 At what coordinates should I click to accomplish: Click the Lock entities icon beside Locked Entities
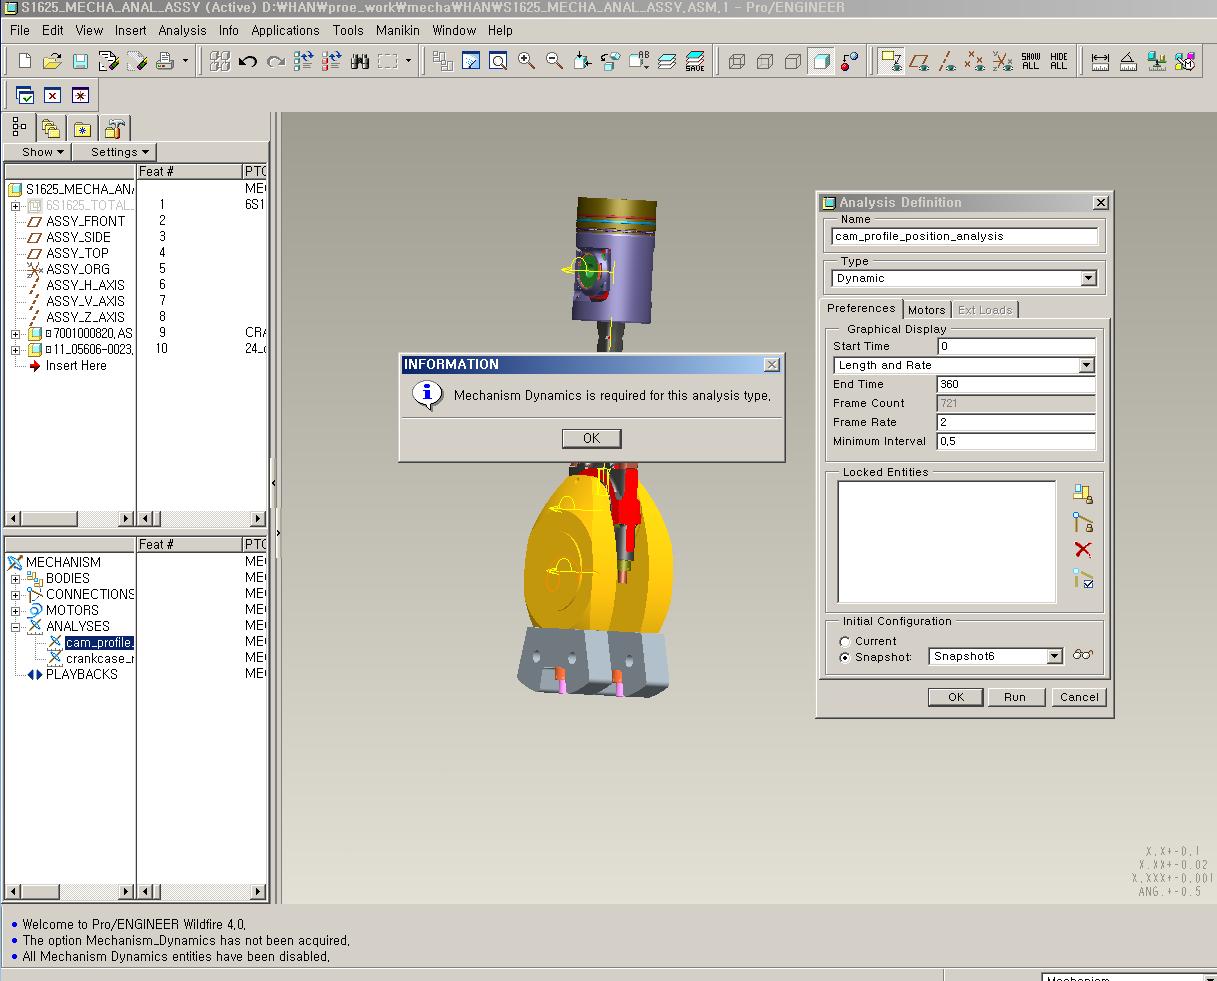[1082, 493]
